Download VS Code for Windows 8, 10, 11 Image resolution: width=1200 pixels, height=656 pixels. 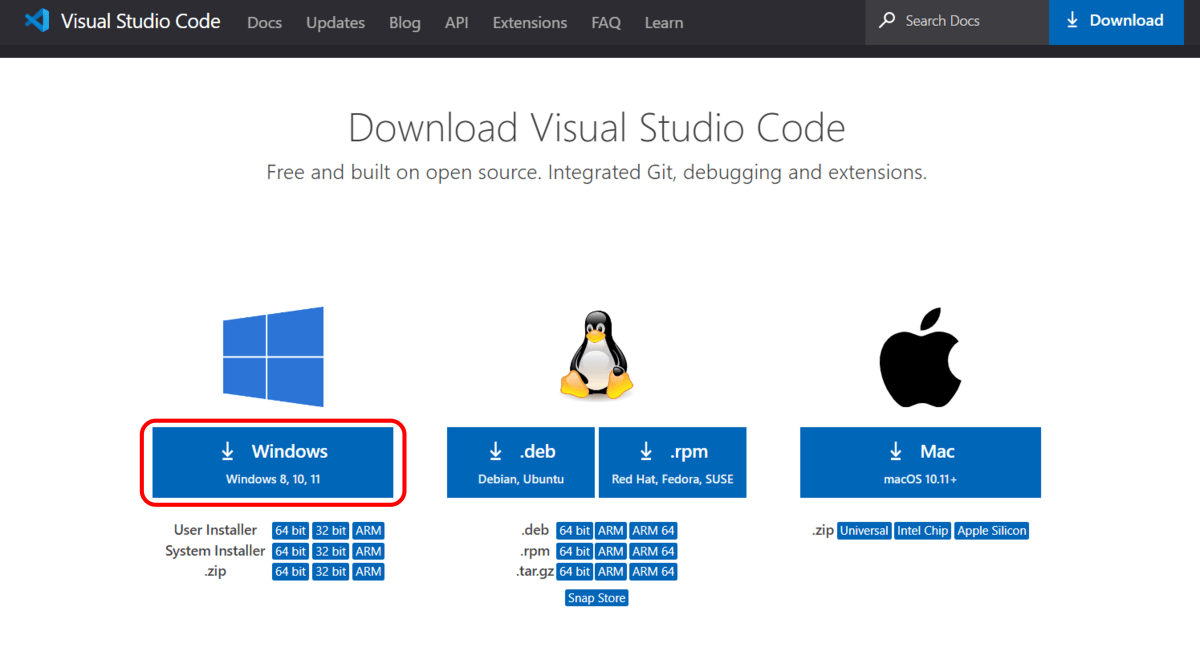(273, 462)
